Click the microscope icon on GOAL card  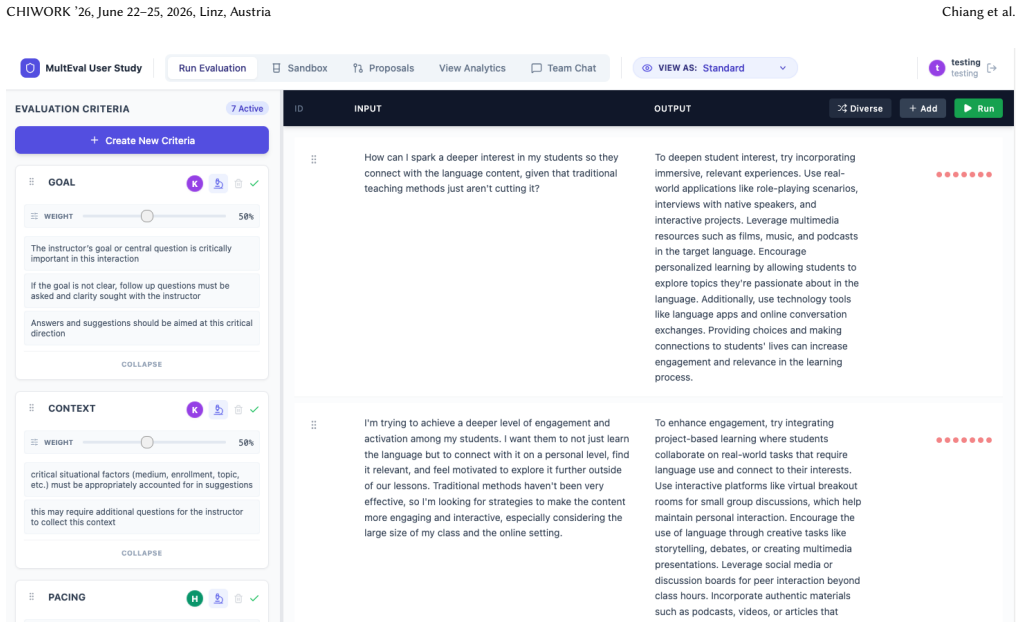coord(219,184)
